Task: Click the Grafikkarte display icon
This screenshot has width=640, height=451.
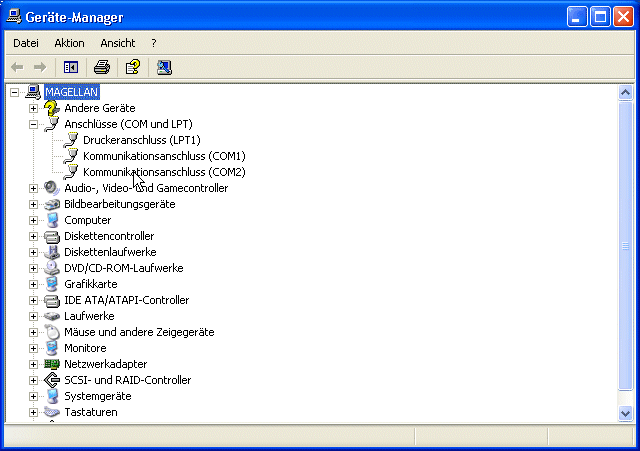Action: (52, 284)
